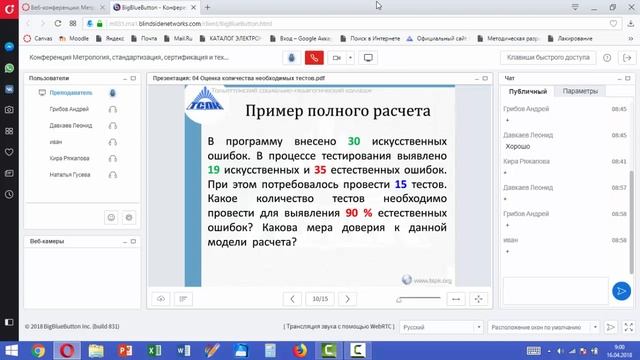Toggle fullscreen icon at bottom right

pos(629,327)
